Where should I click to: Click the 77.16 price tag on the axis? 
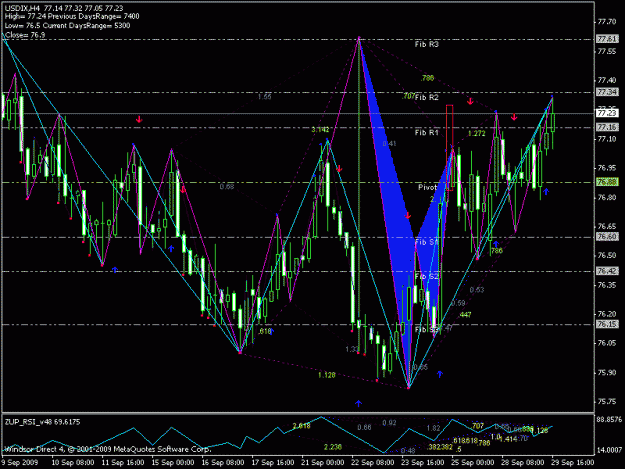pyautogui.click(x=607, y=127)
